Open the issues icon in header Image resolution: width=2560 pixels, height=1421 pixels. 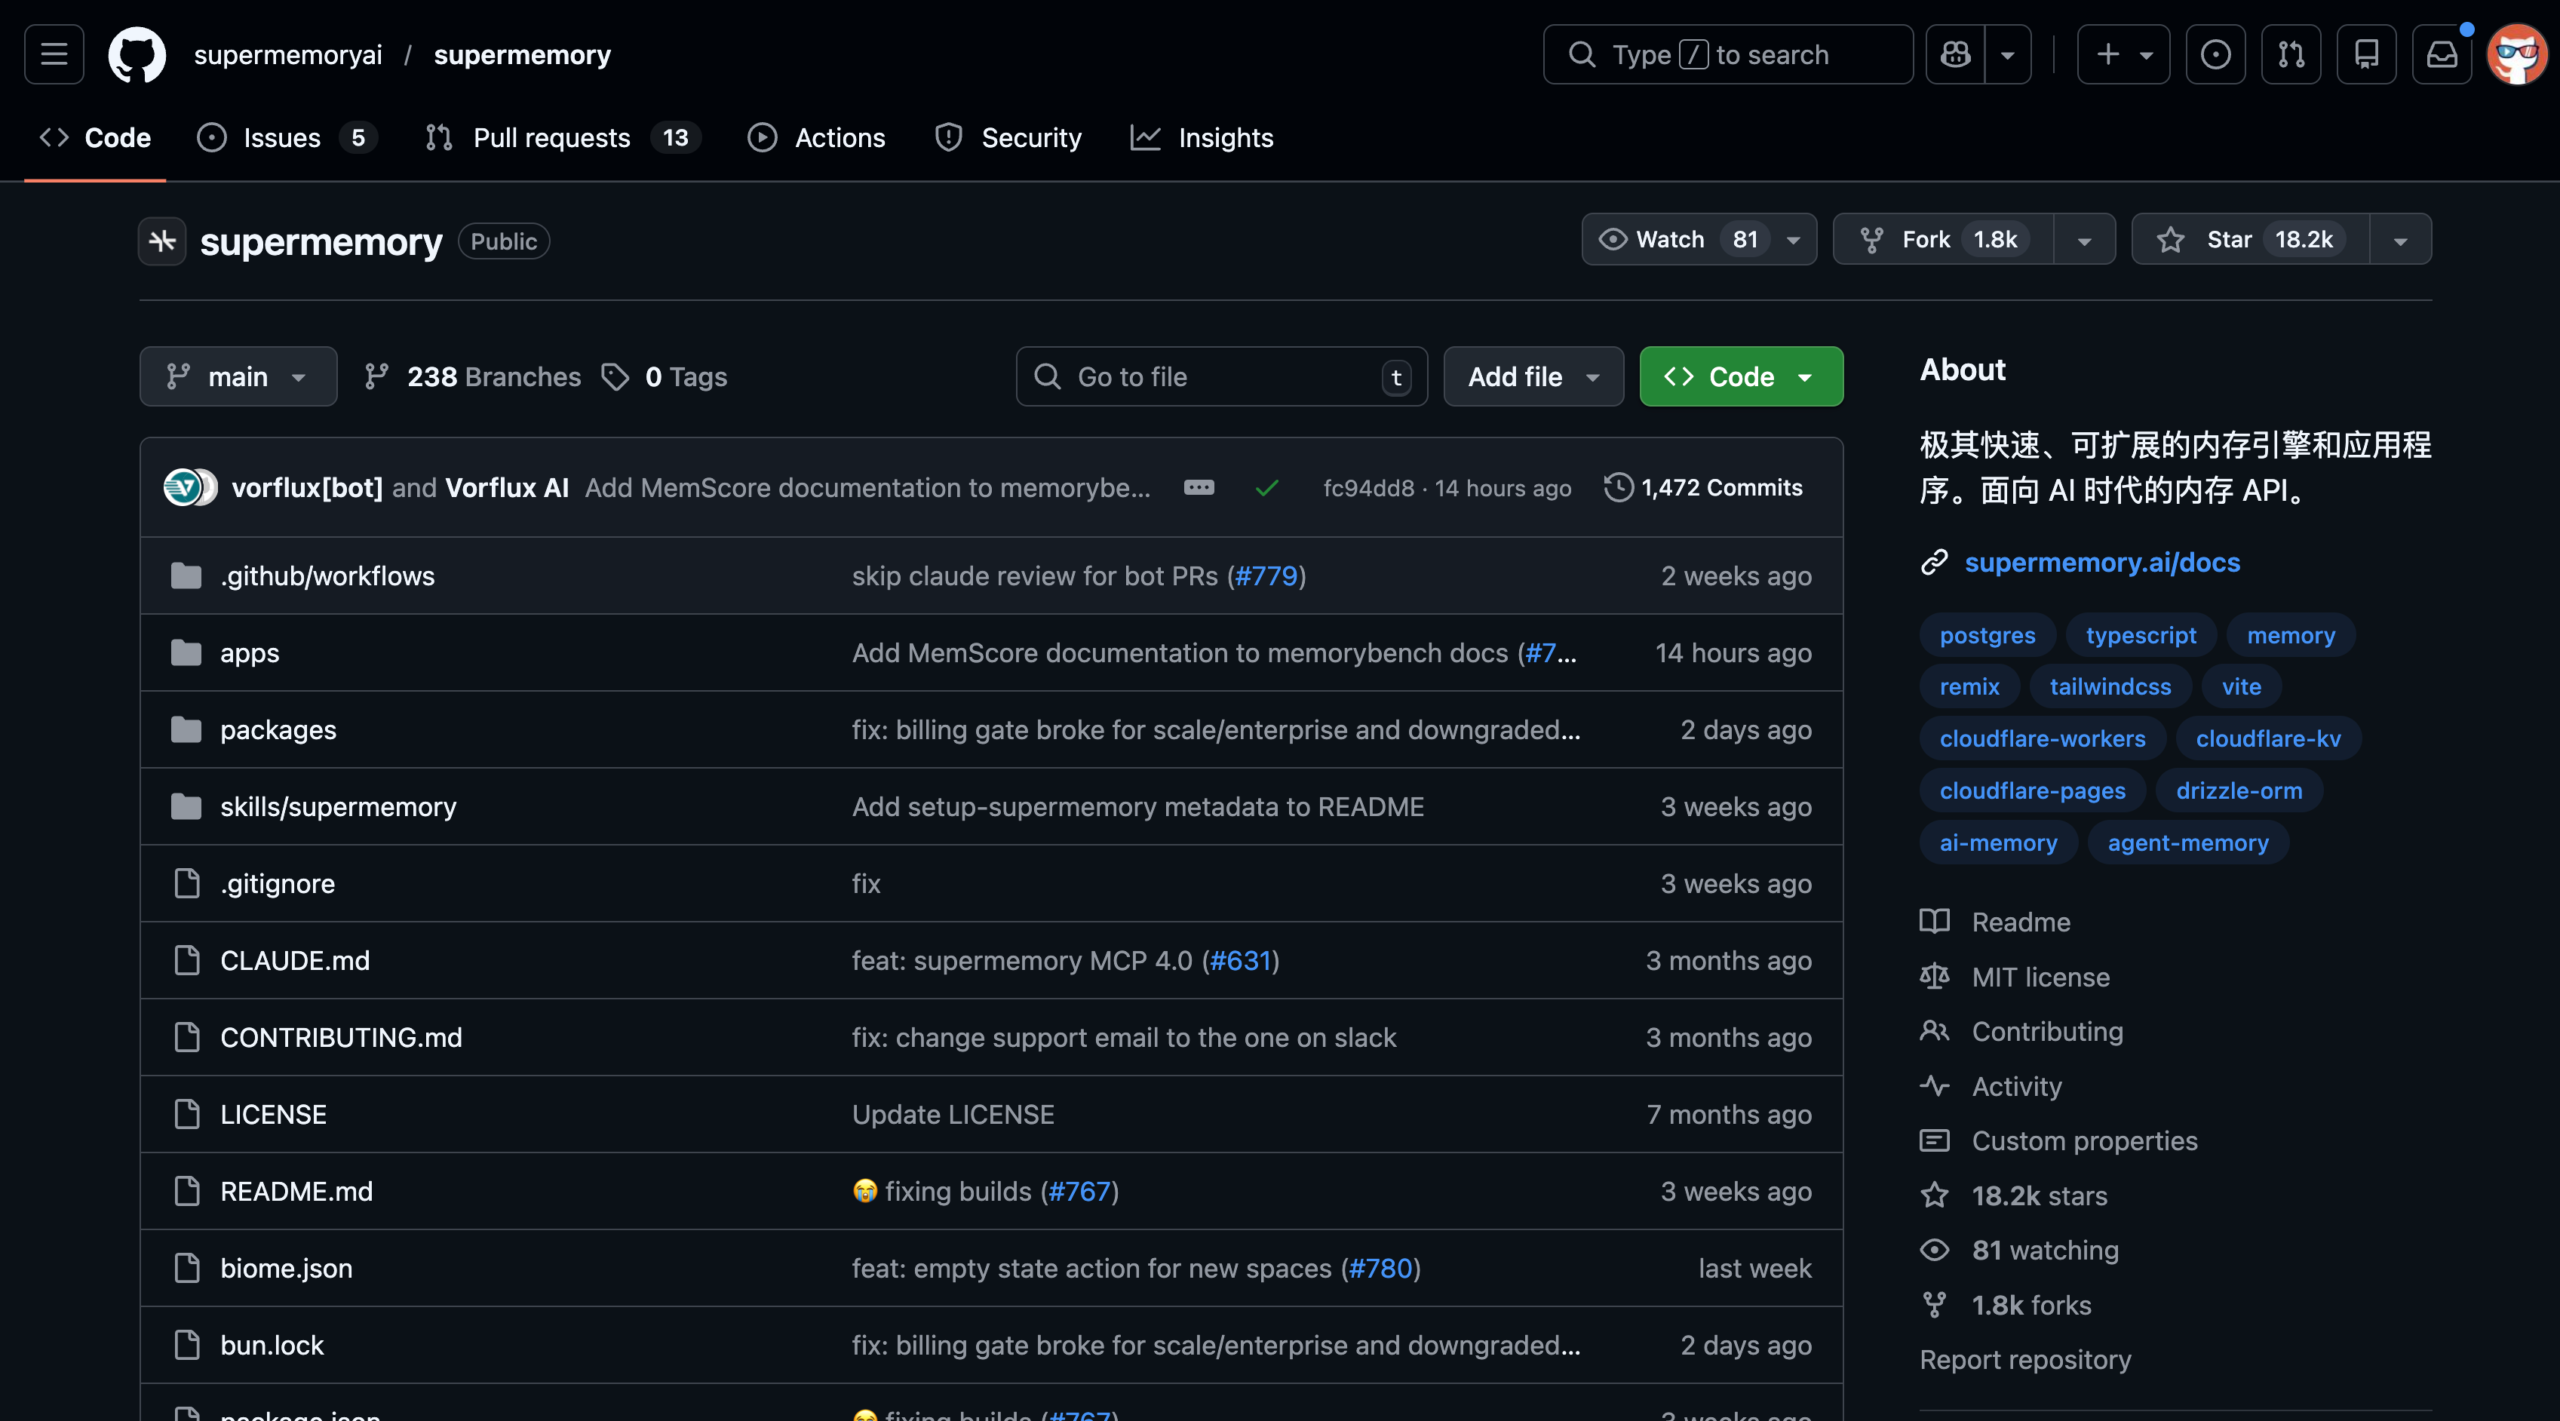coord(2215,54)
